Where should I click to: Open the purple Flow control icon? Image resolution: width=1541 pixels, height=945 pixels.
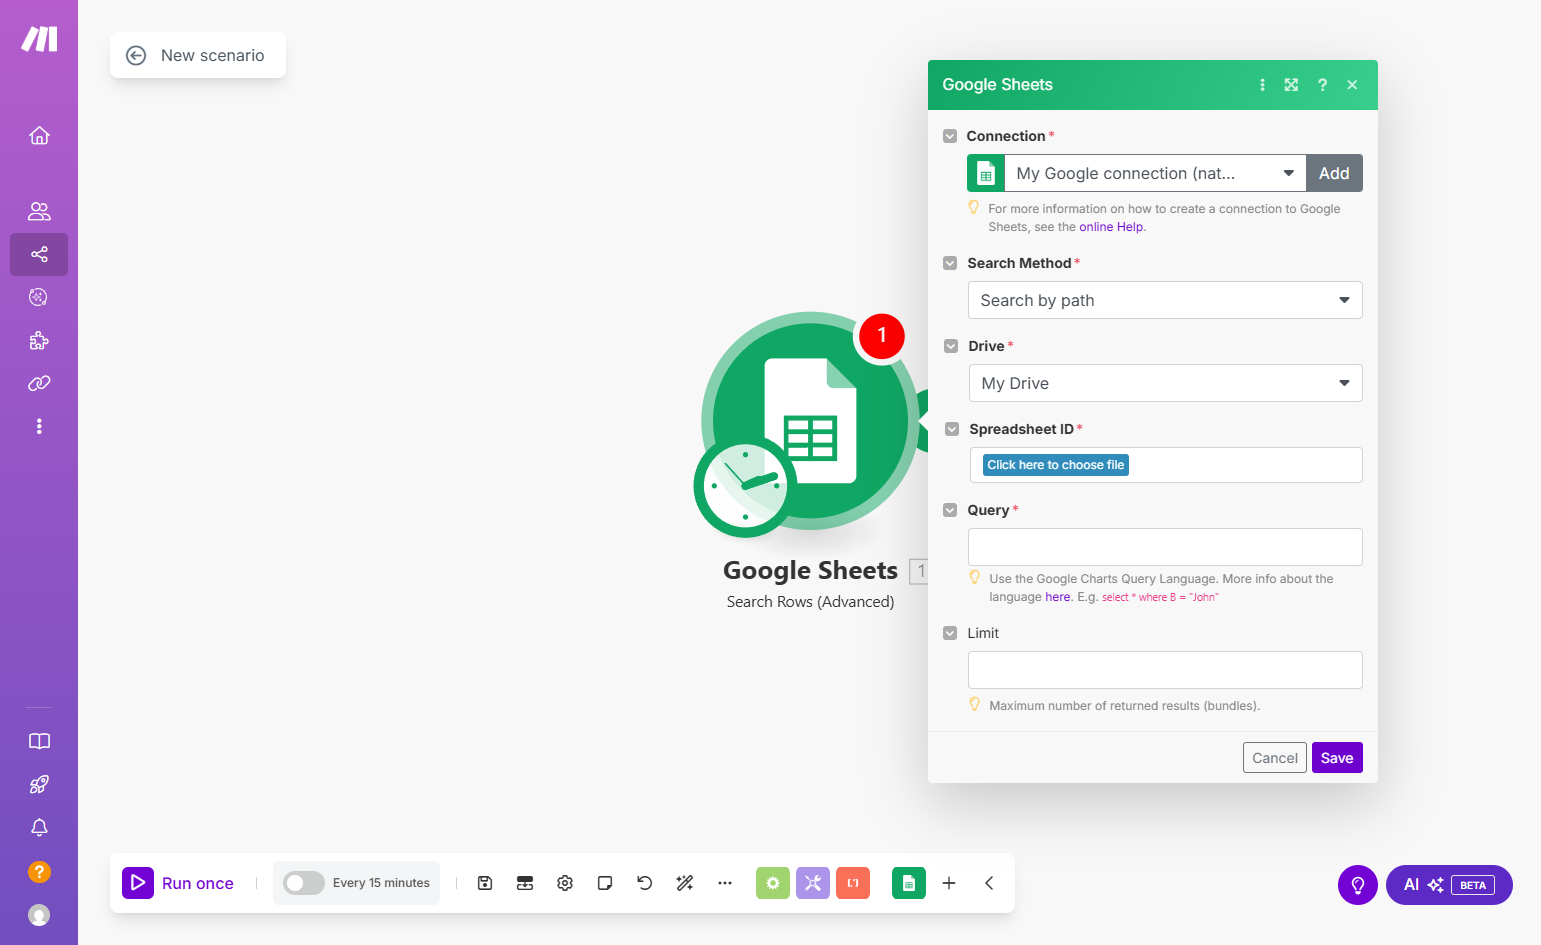(813, 883)
